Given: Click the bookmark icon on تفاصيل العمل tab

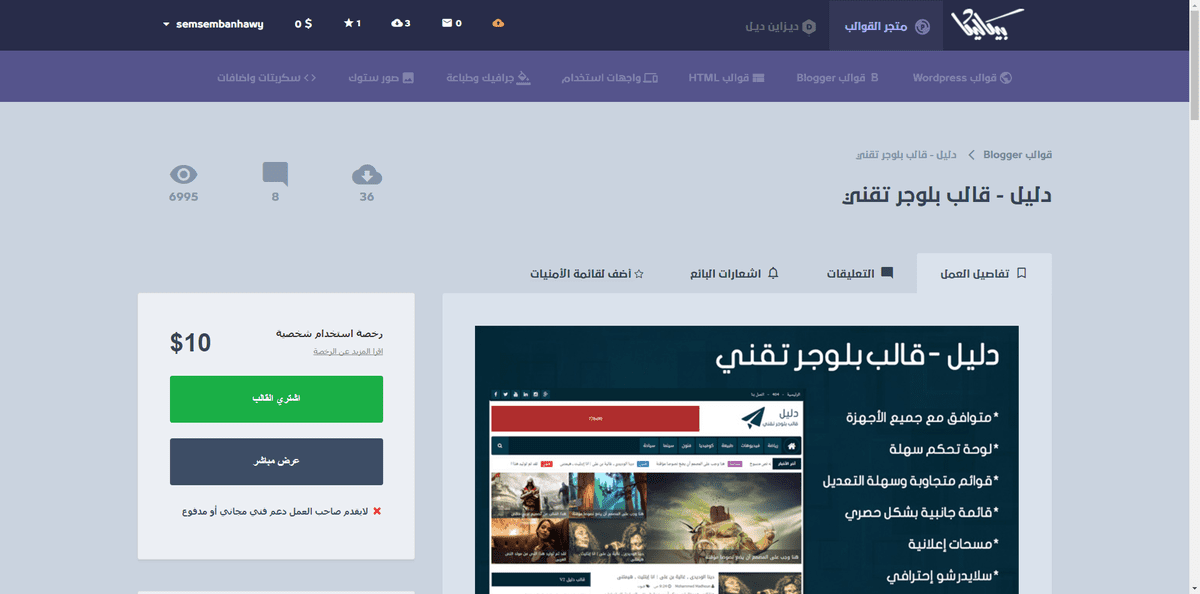Looking at the screenshot, I should tap(1022, 272).
